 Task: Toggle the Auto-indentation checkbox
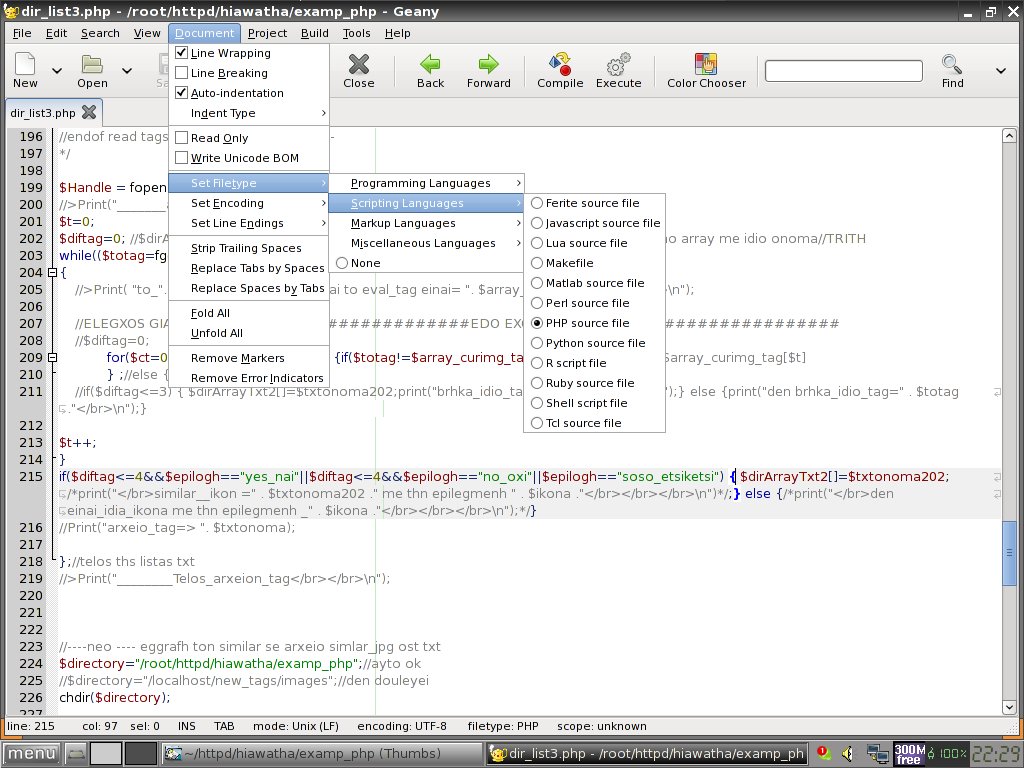182,93
